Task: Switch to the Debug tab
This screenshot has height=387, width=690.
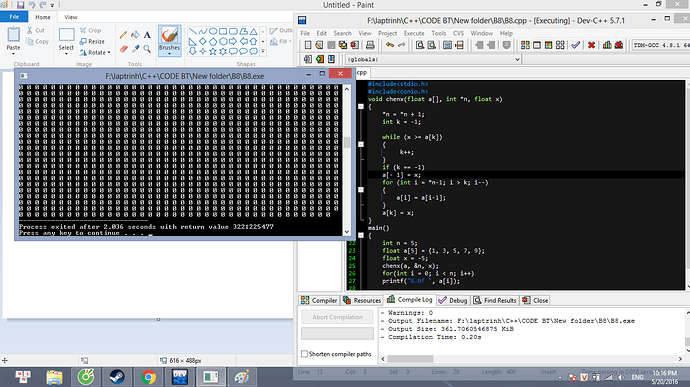Action: point(453,300)
